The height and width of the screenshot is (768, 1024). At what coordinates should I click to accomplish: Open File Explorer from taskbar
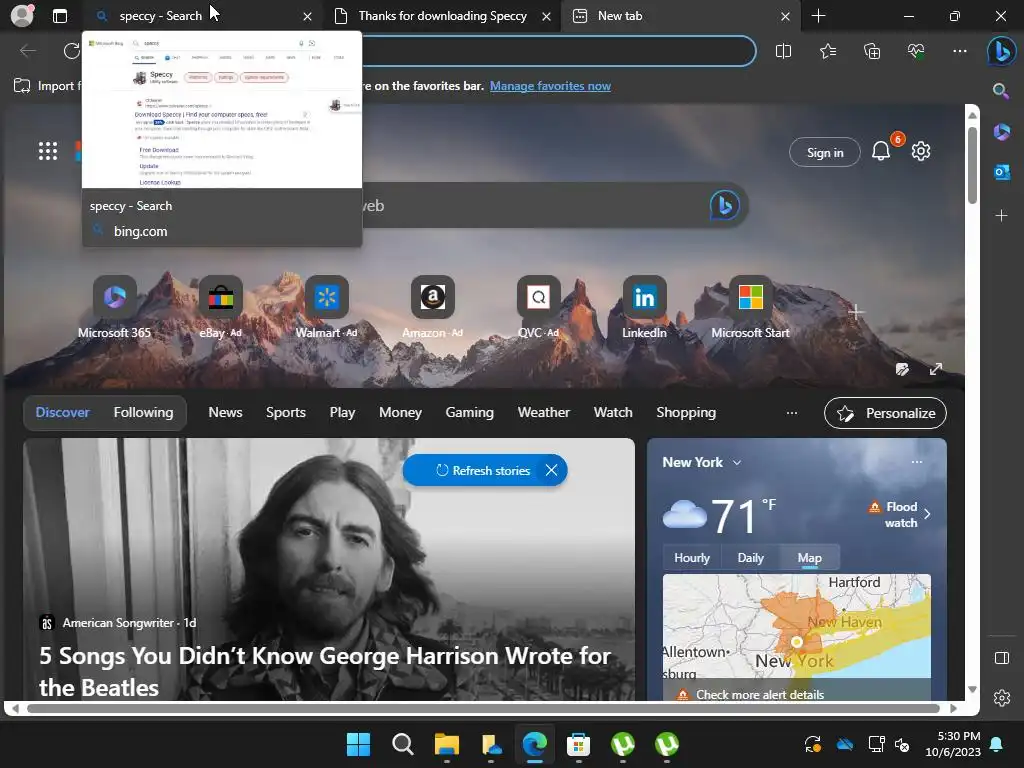tap(447, 744)
